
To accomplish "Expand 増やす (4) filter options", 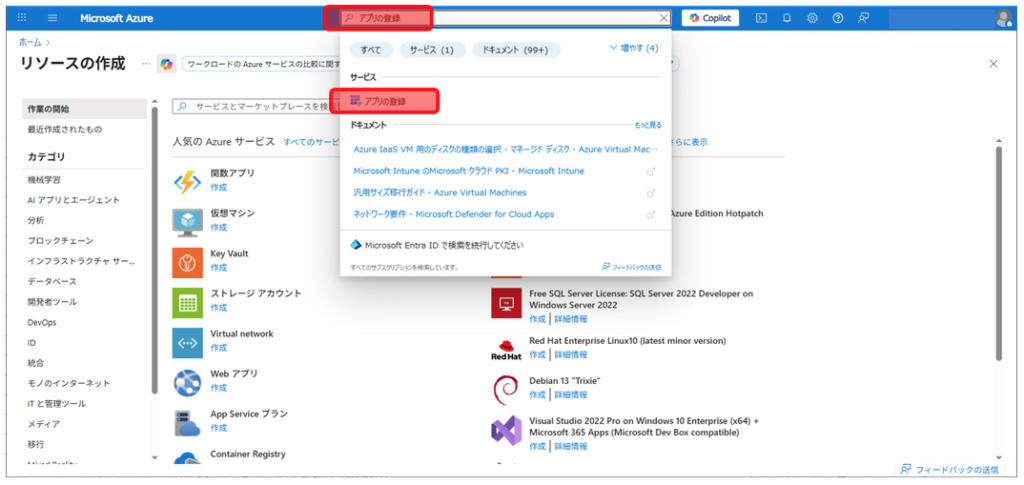I will 634,48.
